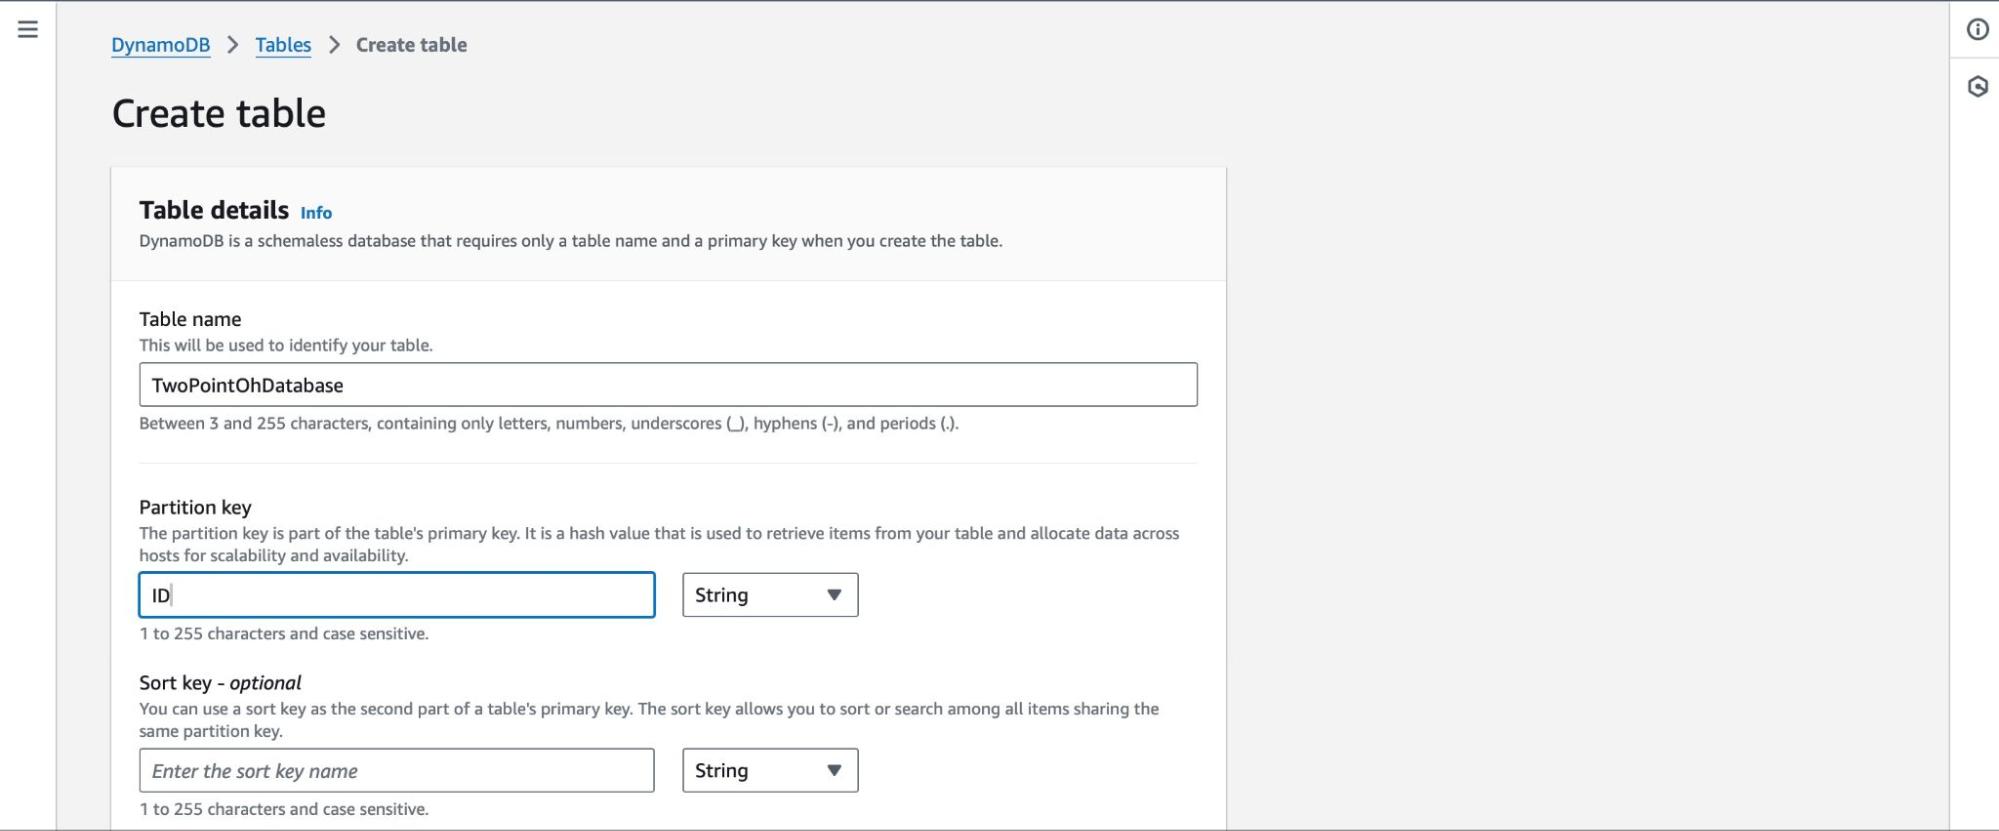Click the hexagon icon below the info icon
Screen dimensions: 1999x831
coord(1977,86)
